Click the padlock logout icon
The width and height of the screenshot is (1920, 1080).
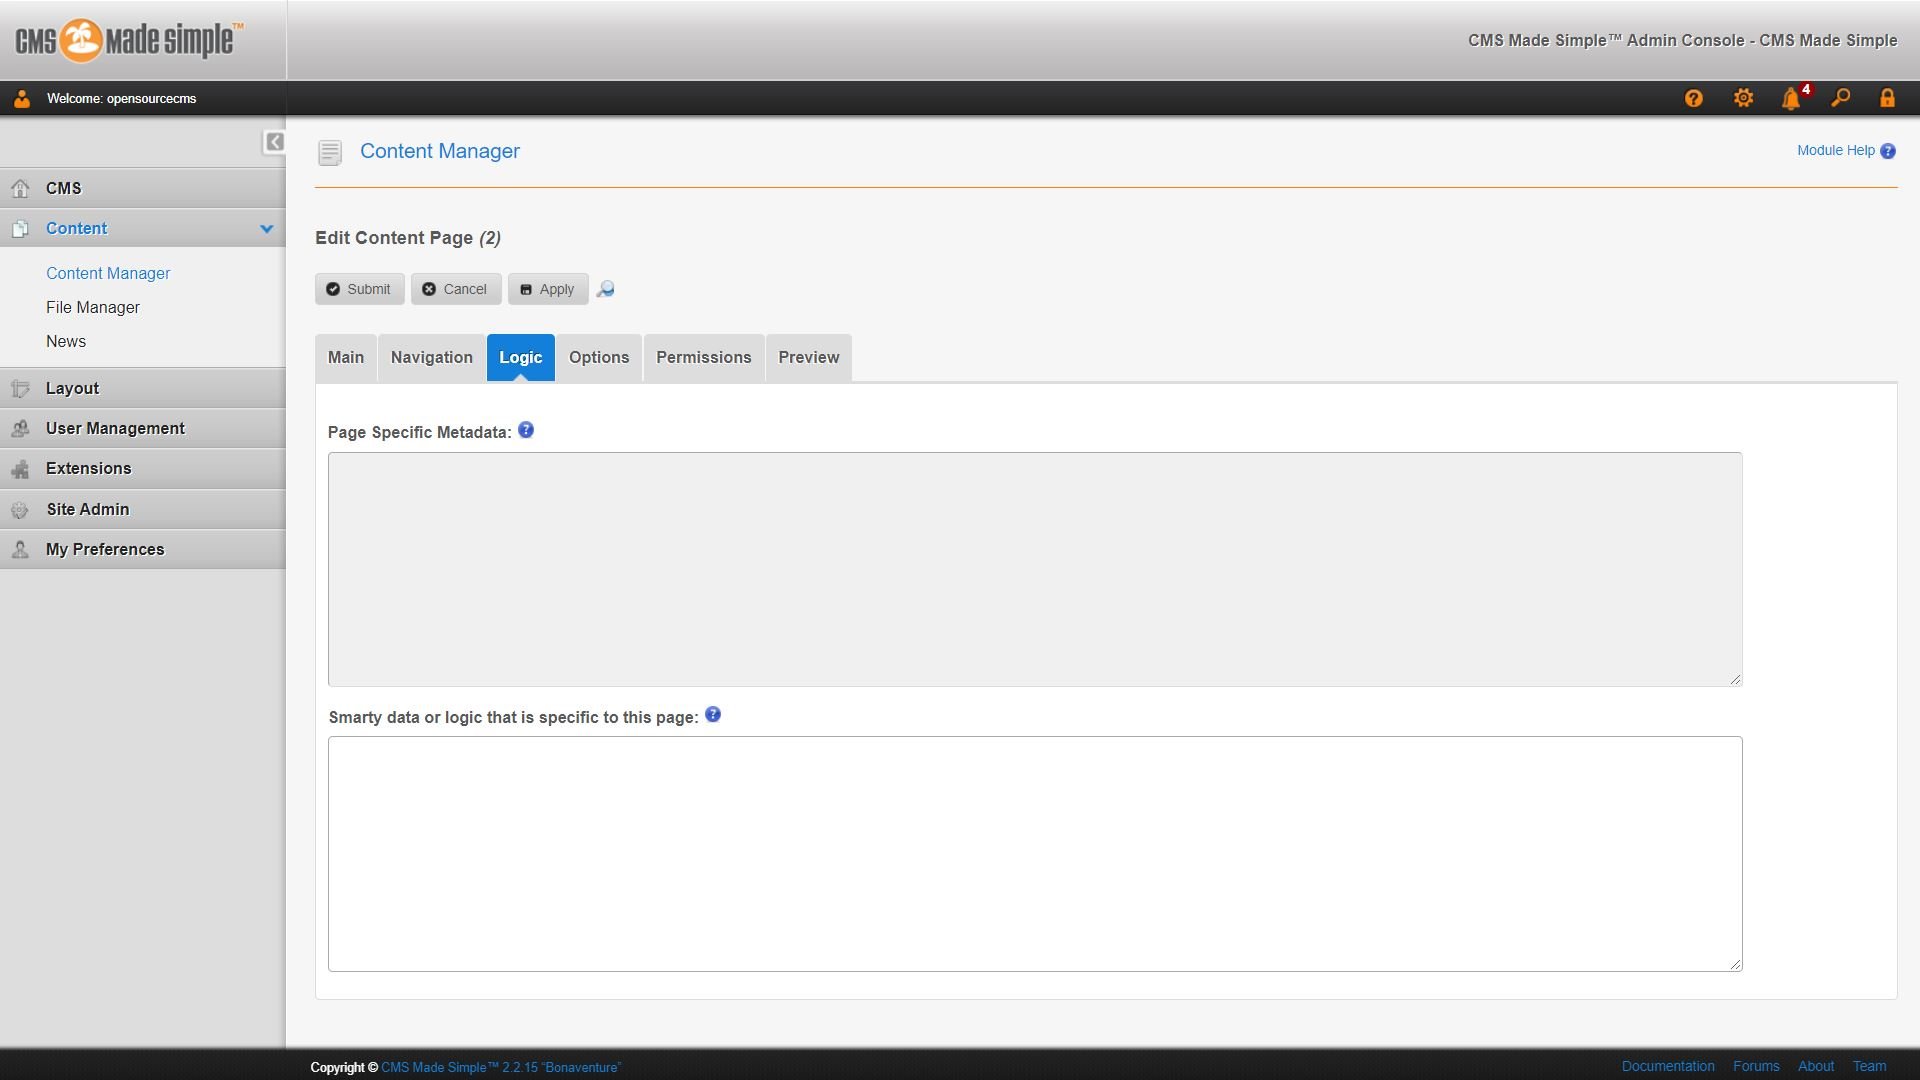click(x=1887, y=98)
